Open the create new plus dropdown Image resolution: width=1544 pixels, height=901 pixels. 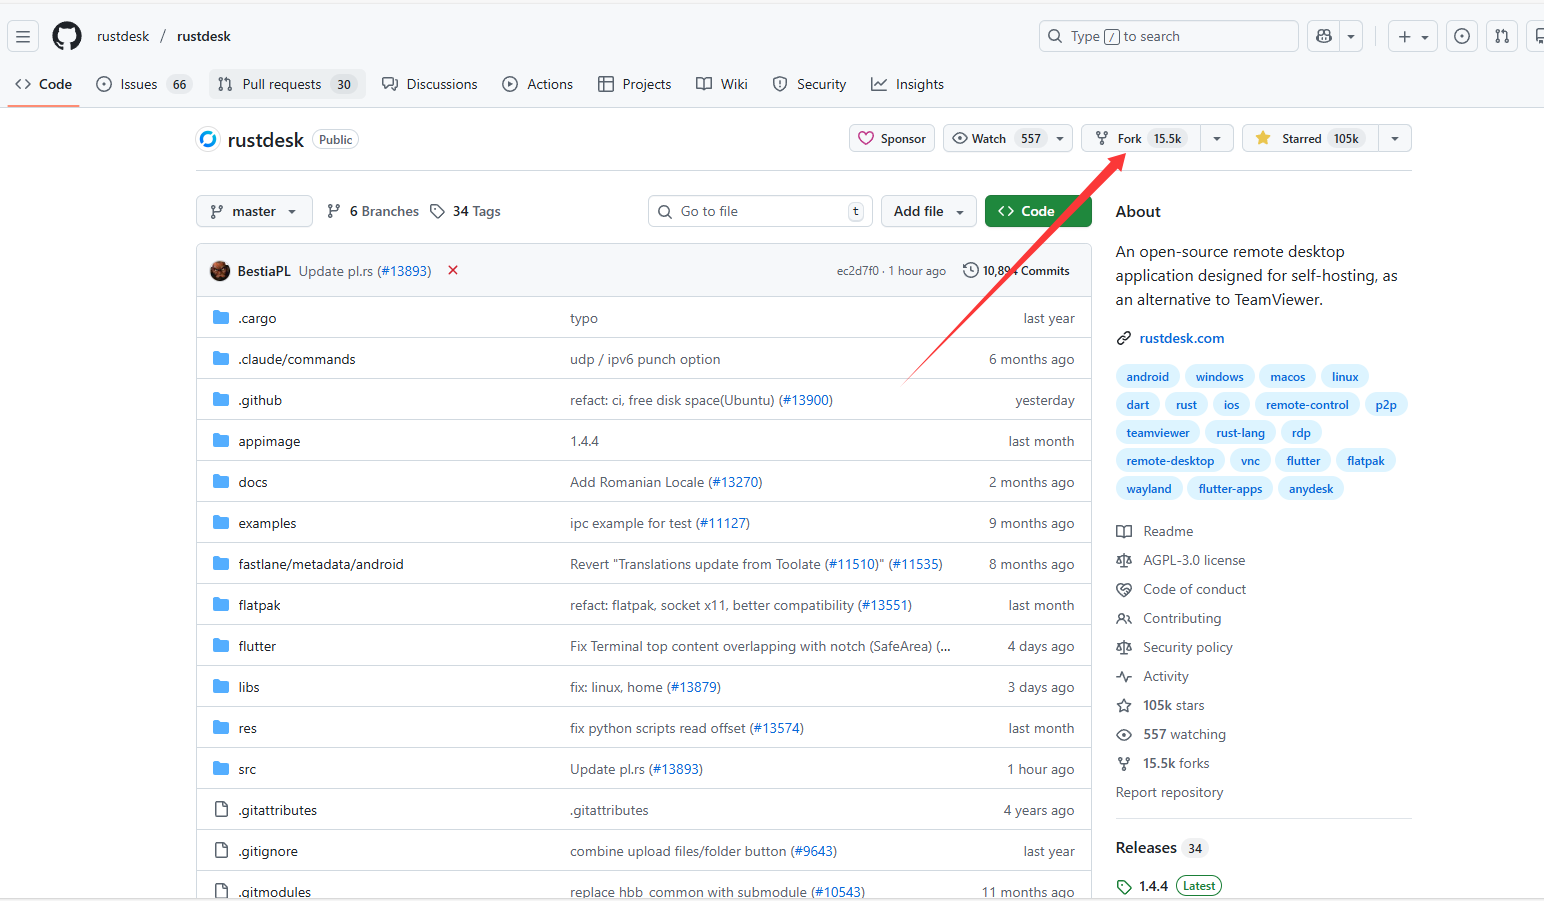pos(1413,36)
